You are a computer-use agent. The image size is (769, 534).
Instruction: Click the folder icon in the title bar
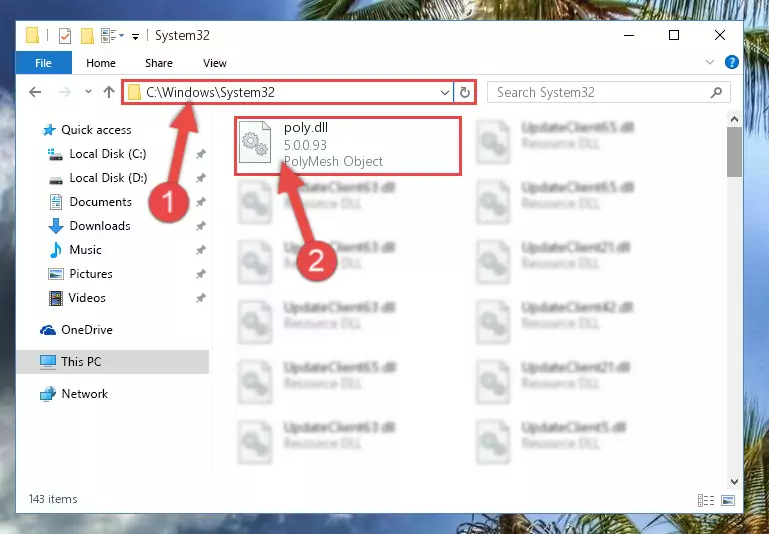[x=32, y=35]
